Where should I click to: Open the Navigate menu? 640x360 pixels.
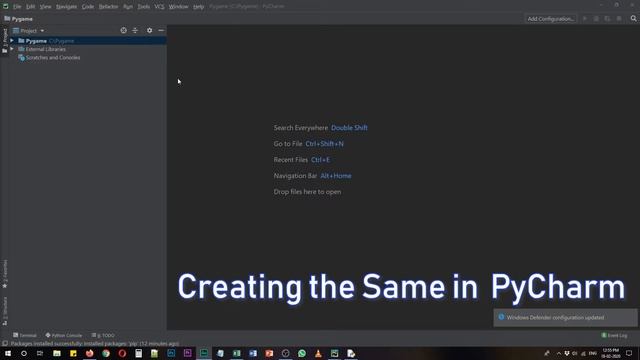pyautogui.click(x=66, y=7)
